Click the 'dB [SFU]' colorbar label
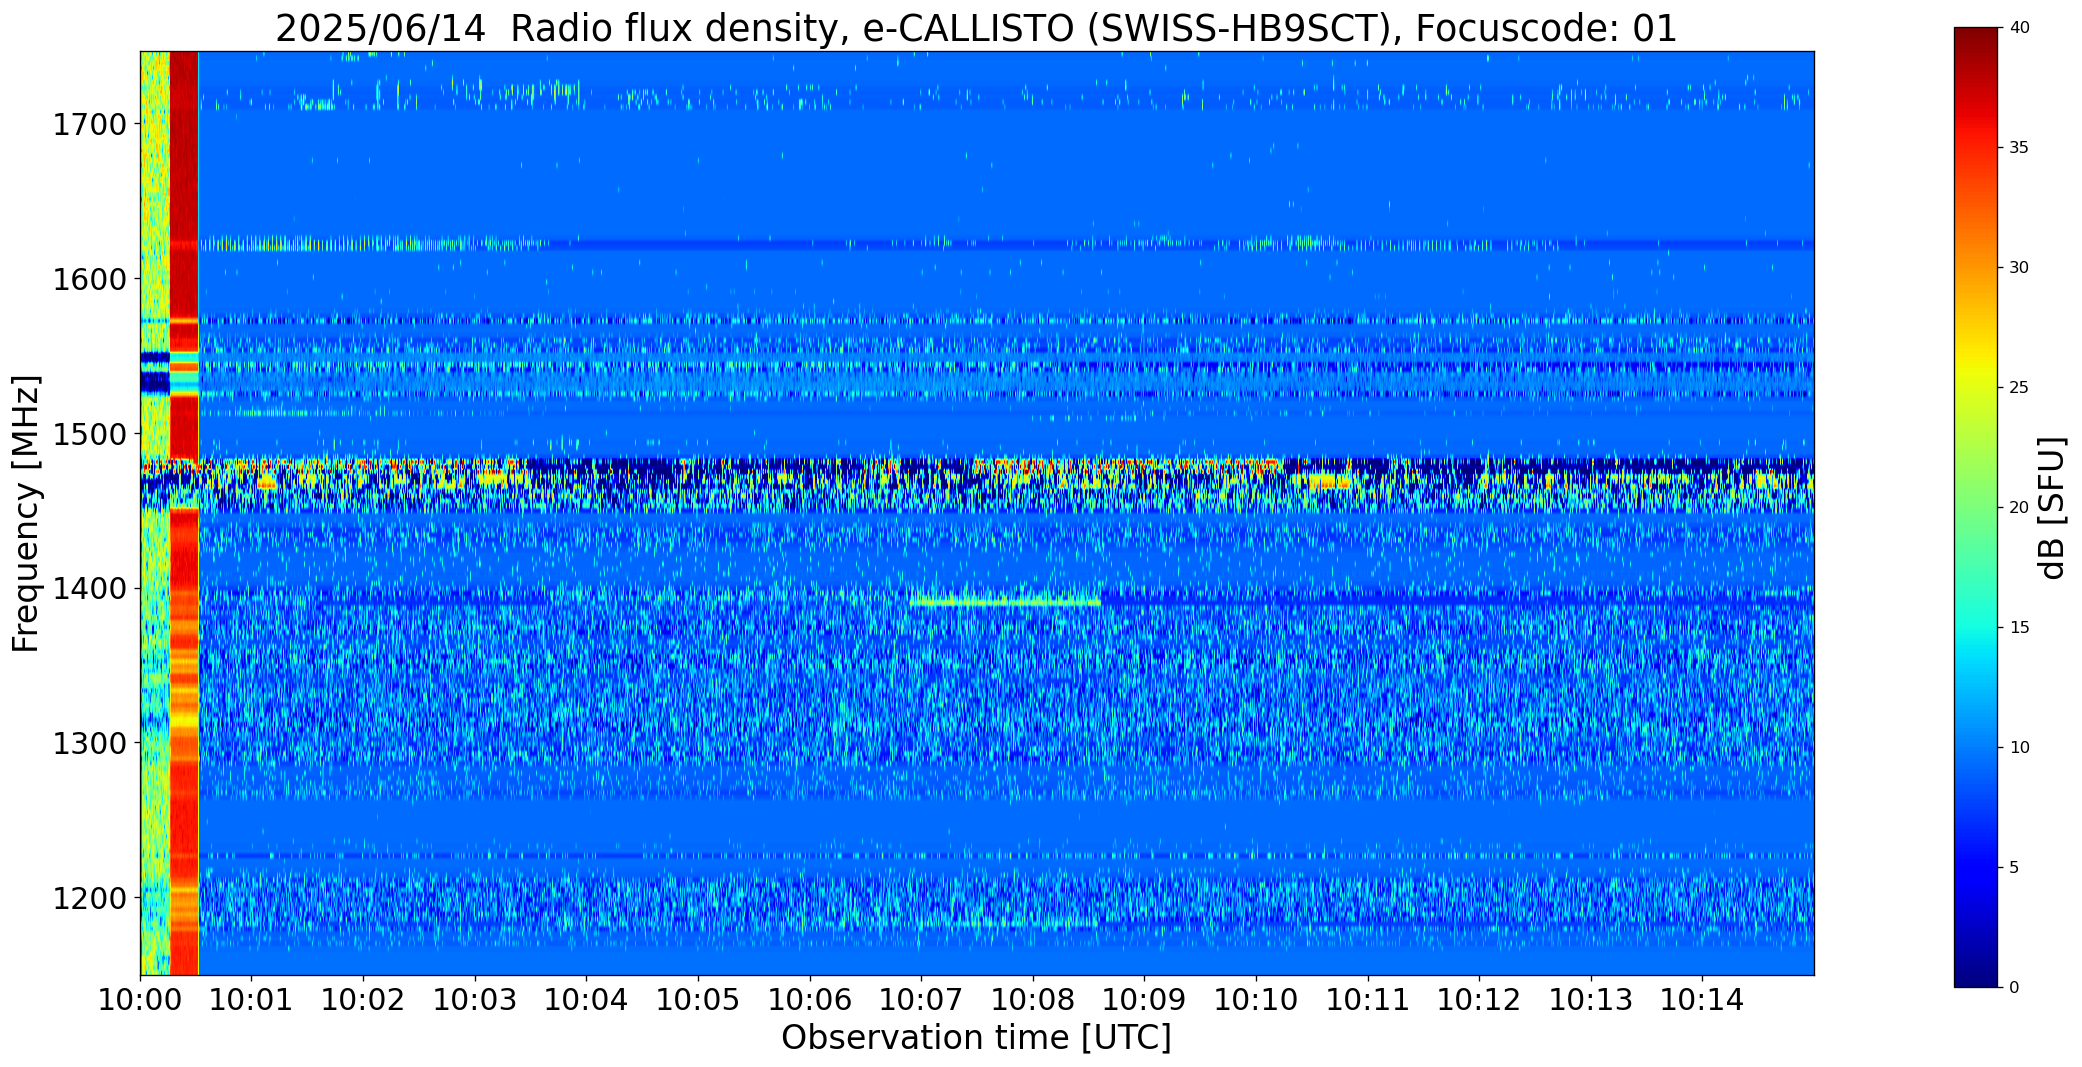2082x1067 pixels. (x=2052, y=508)
